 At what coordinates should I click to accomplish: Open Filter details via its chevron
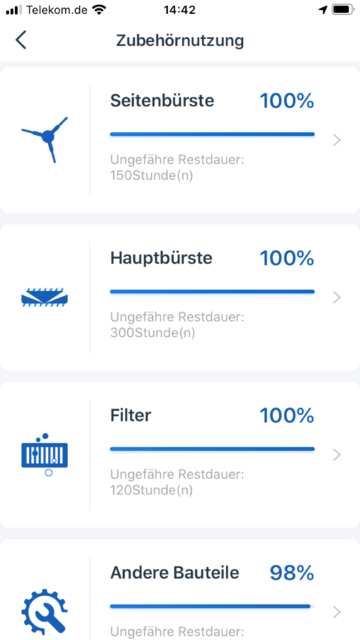tap(337, 455)
